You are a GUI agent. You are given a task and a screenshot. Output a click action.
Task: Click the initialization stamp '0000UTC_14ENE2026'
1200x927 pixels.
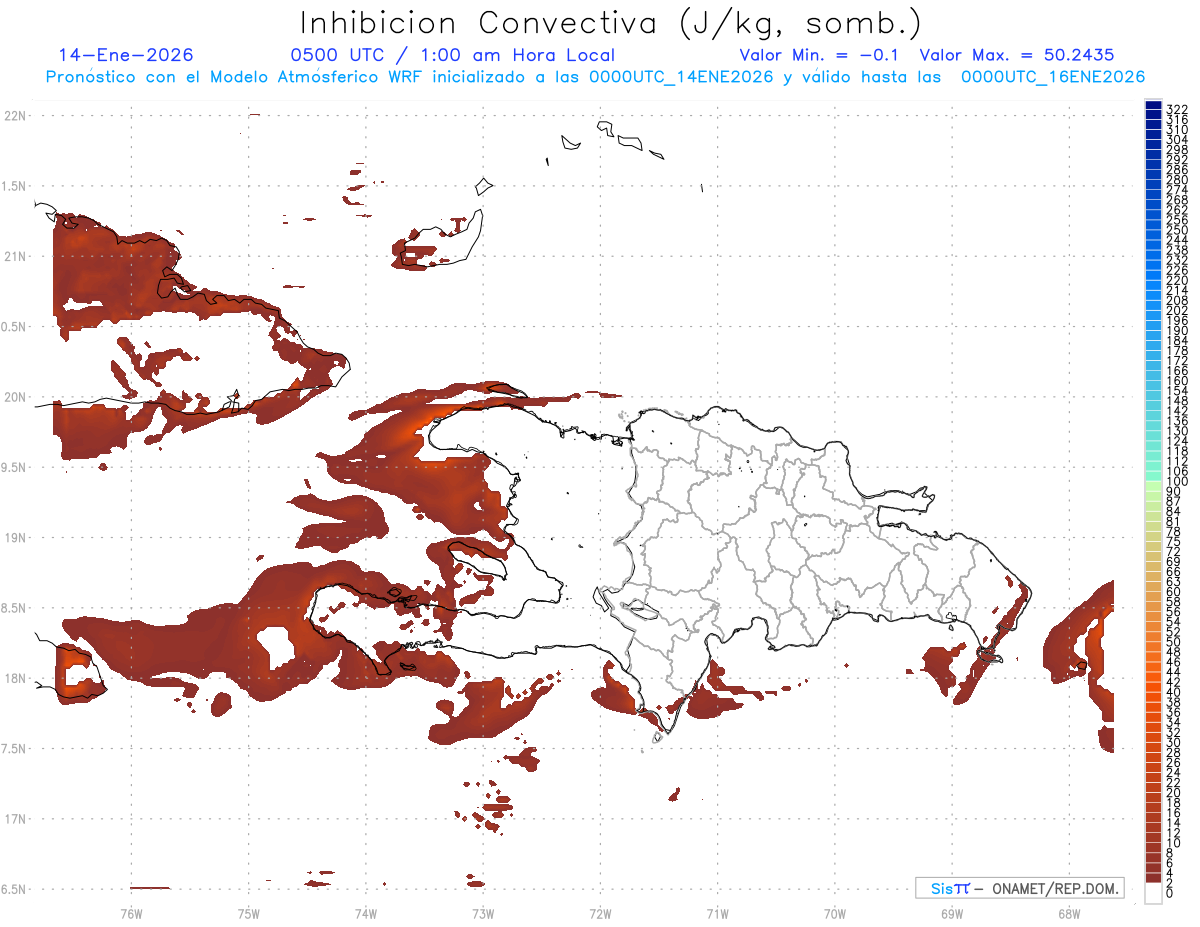[681, 77]
